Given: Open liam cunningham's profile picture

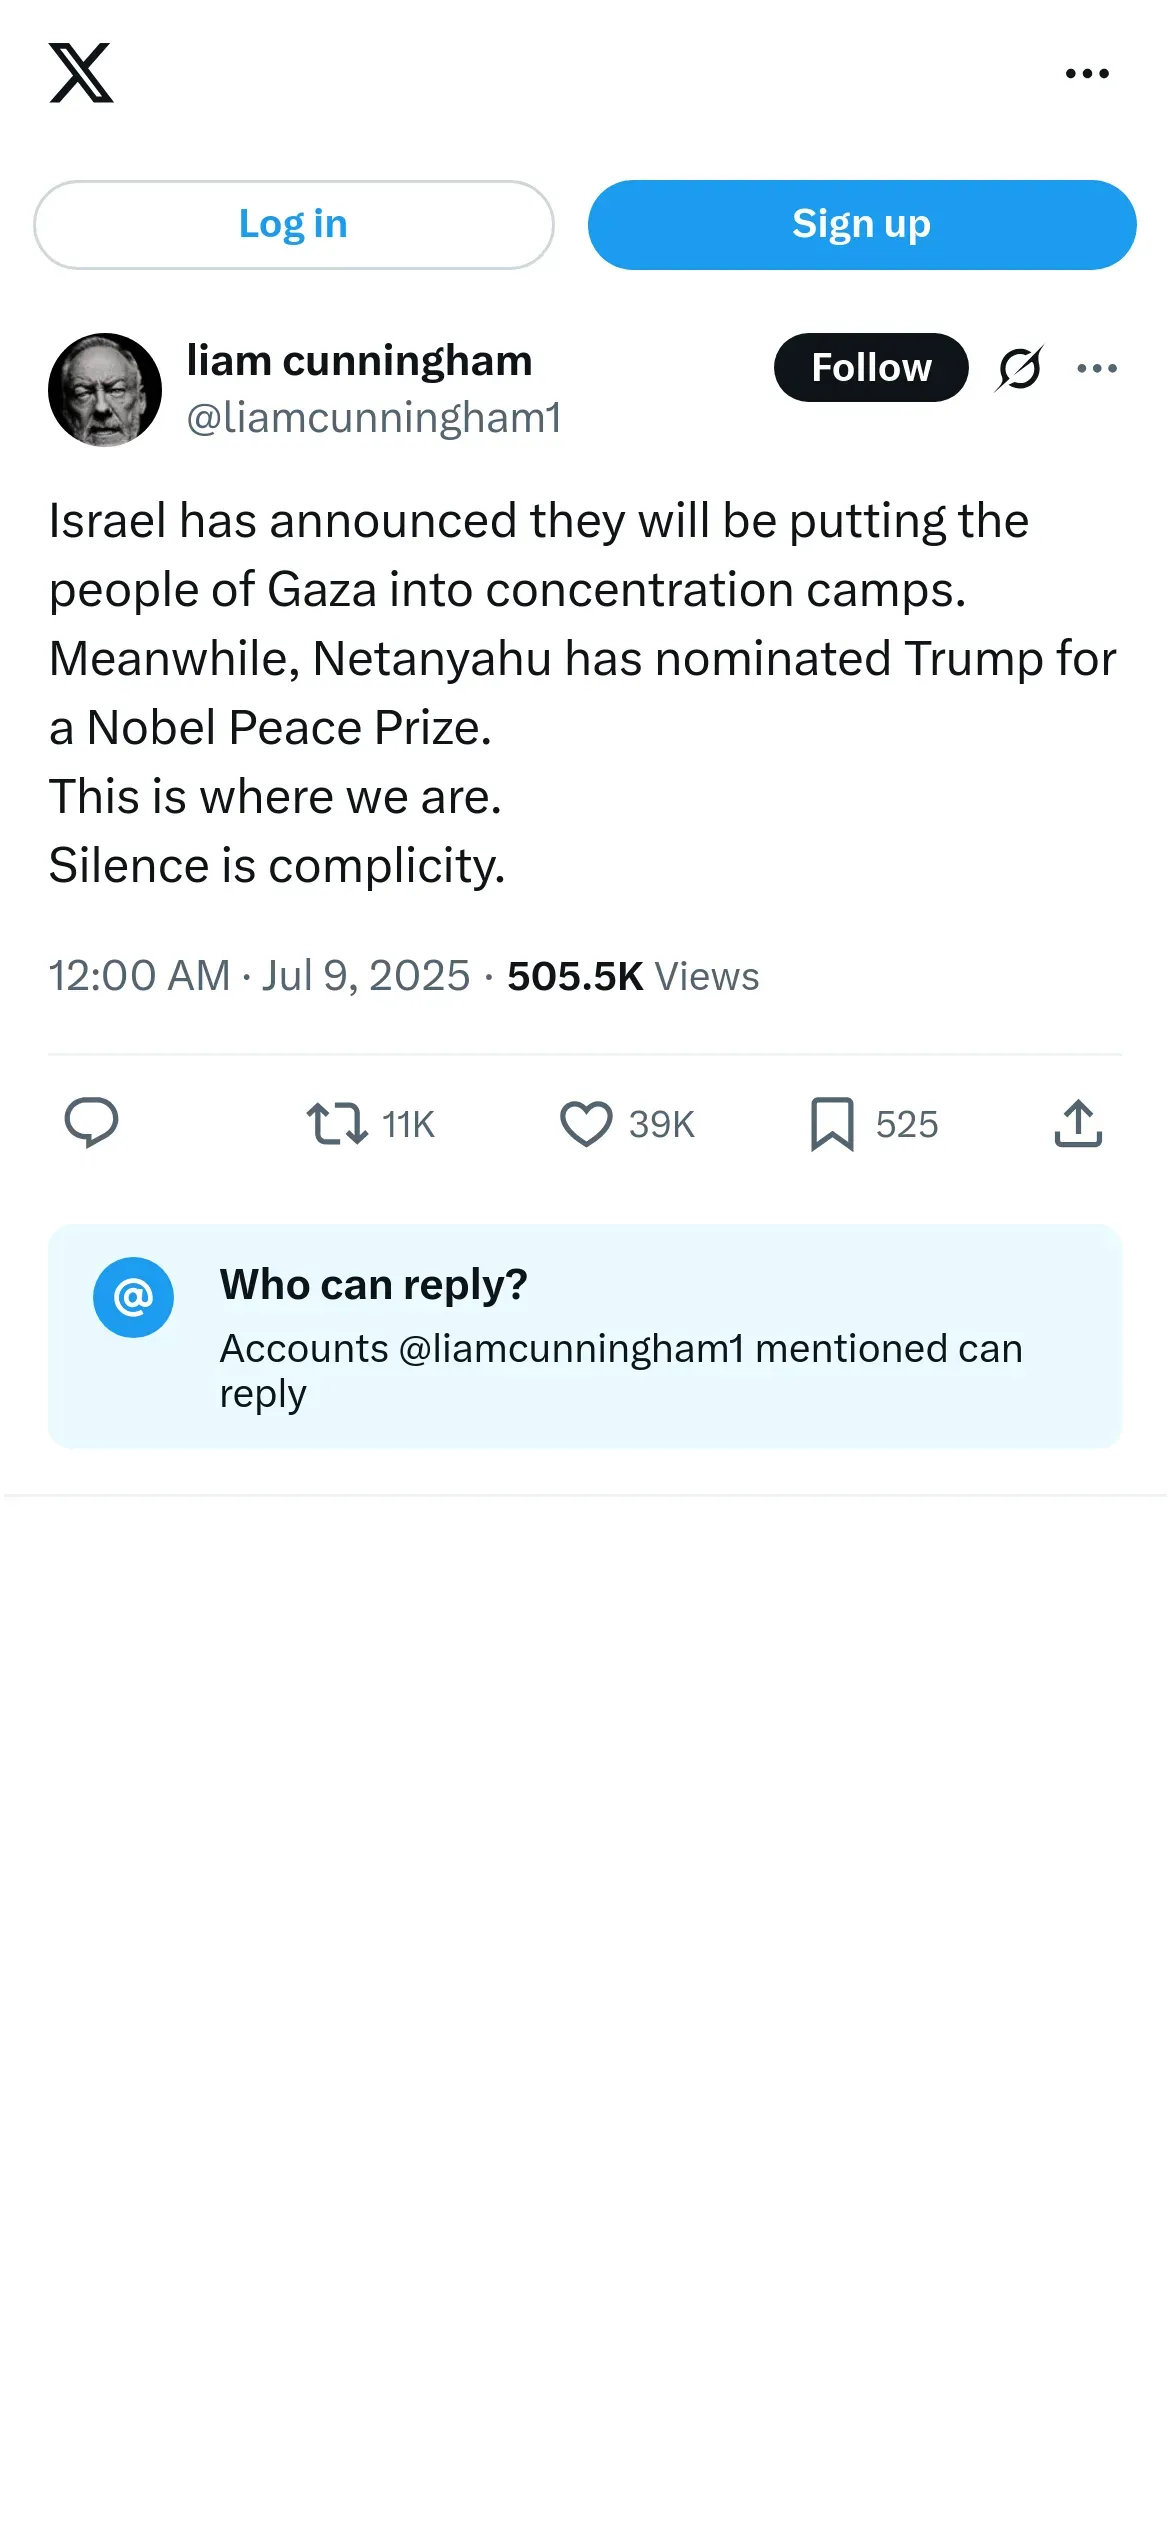Looking at the screenshot, I should click(x=105, y=390).
